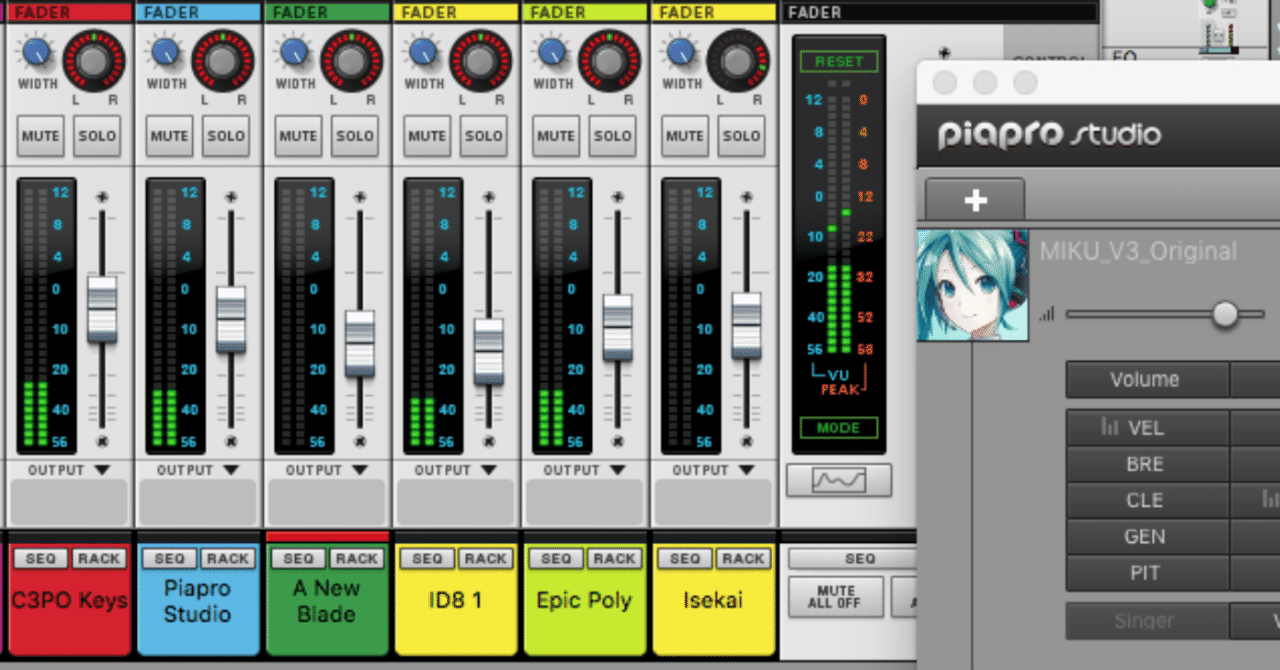
Task: Solo the A New Blade channel
Action: tap(355, 136)
